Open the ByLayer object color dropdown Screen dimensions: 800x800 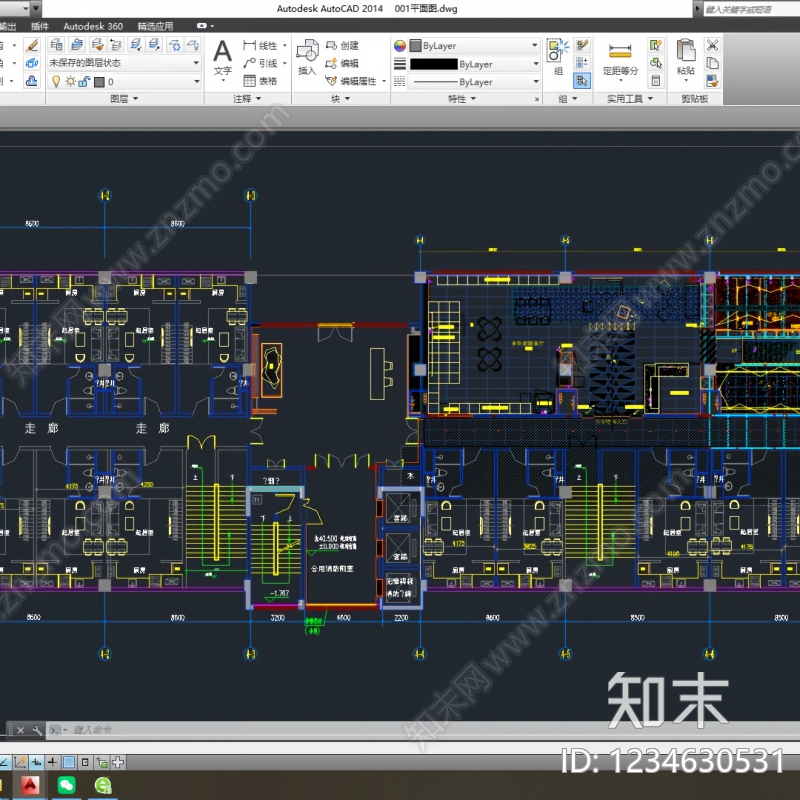click(x=474, y=45)
